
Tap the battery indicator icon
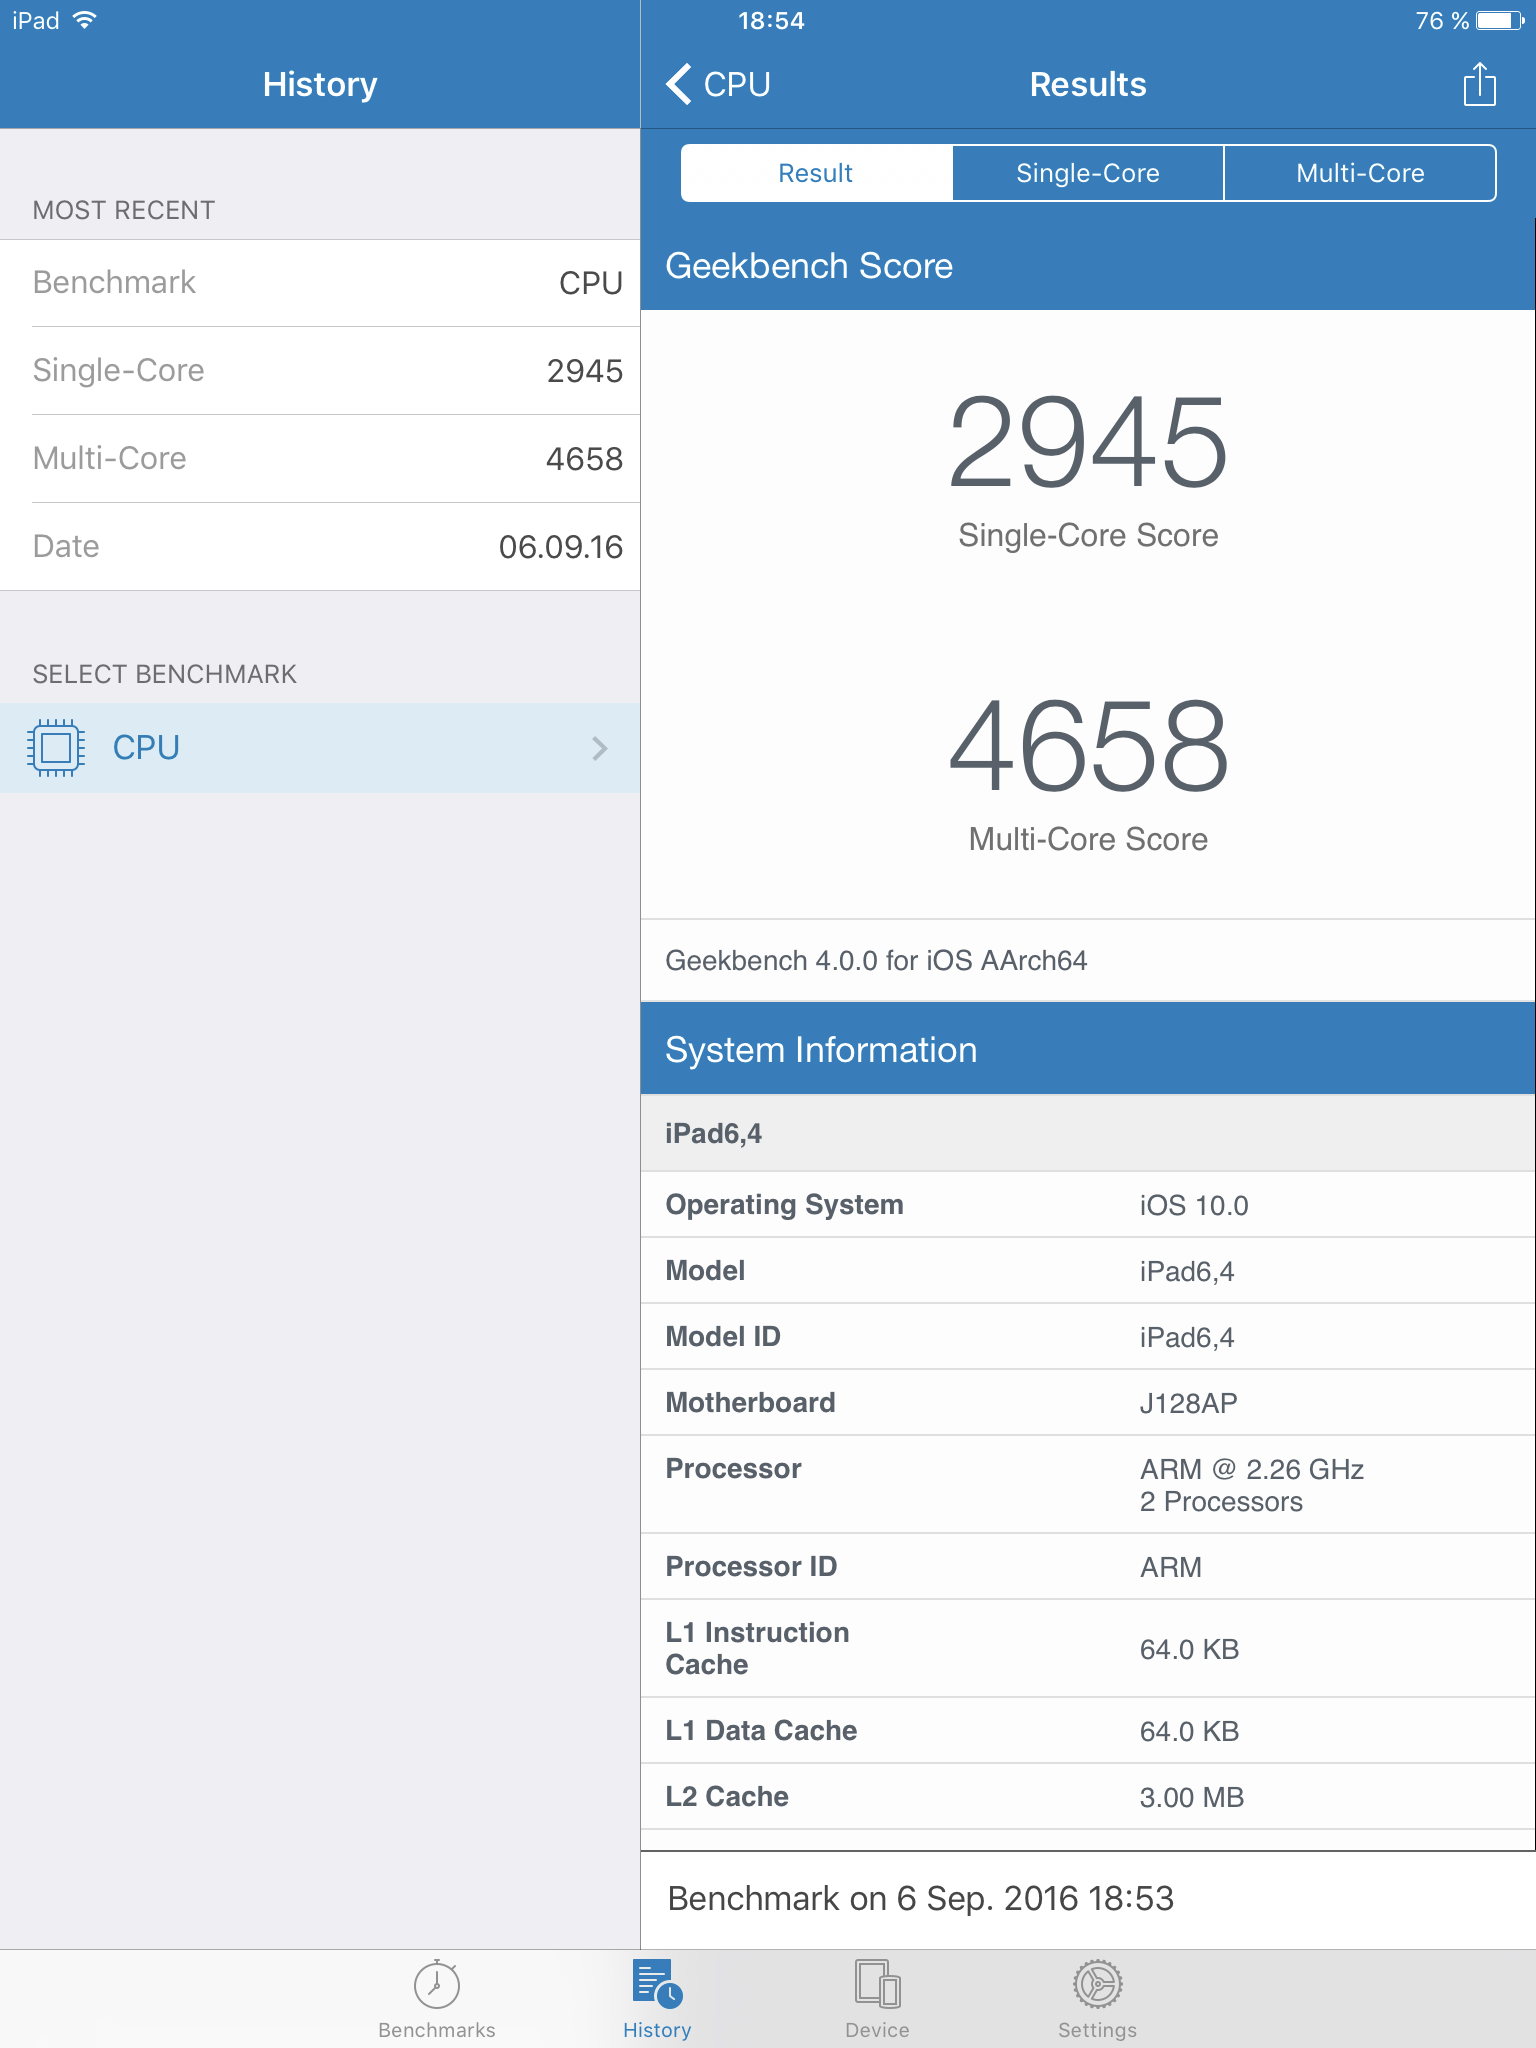point(1500,20)
